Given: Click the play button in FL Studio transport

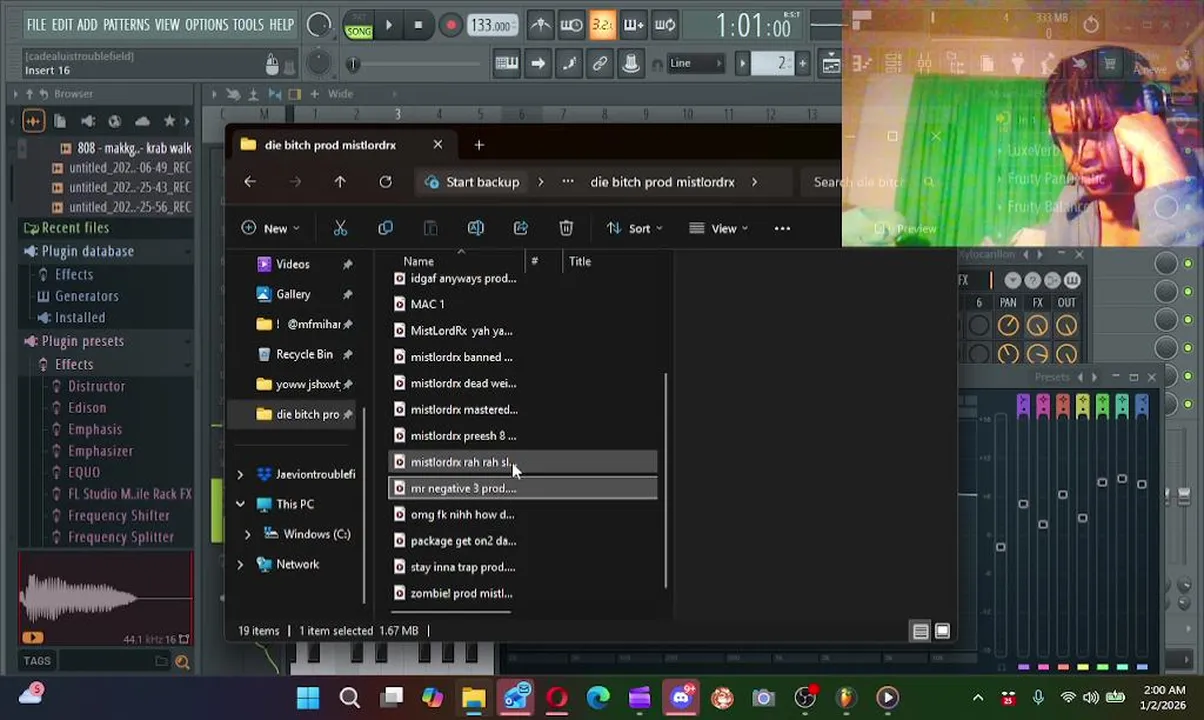Looking at the screenshot, I should pyautogui.click(x=388, y=25).
